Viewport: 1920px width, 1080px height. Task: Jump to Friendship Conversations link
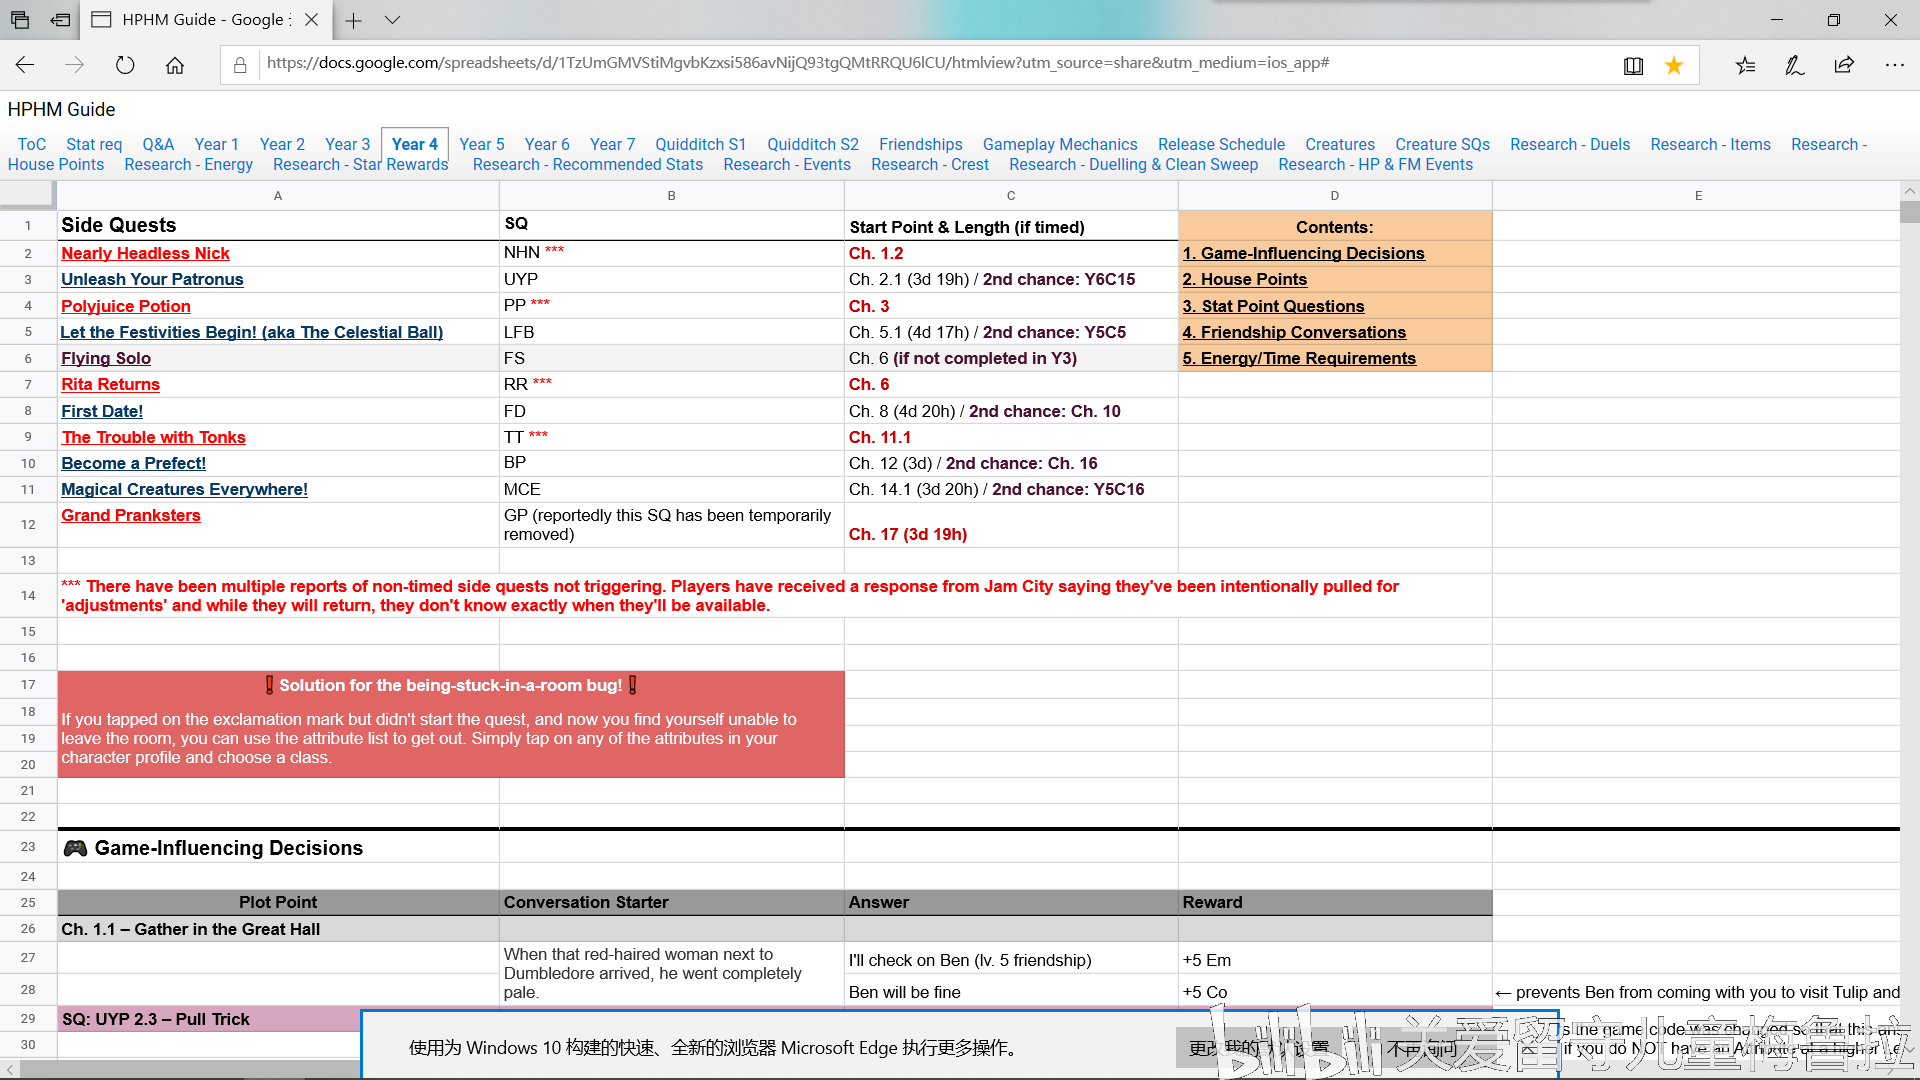pos(1294,332)
